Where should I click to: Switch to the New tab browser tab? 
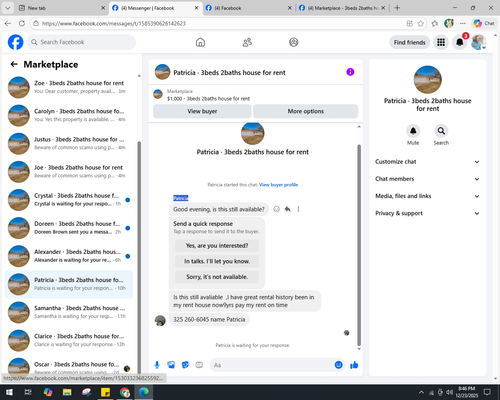(x=62, y=8)
